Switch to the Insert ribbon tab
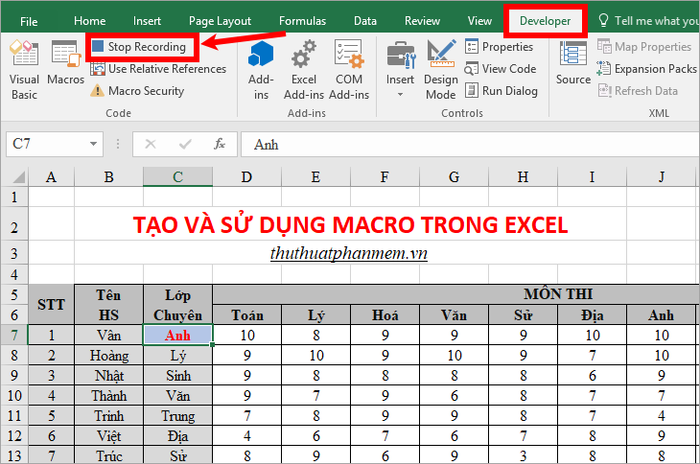The width and height of the screenshot is (700, 464). click(147, 21)
